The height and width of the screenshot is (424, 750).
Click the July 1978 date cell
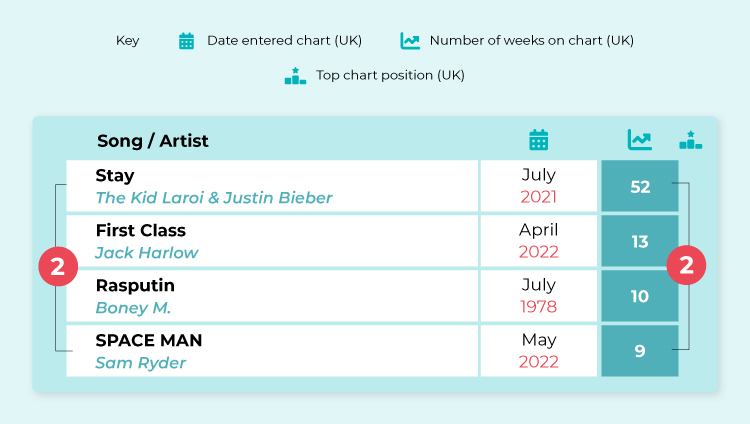click(539, 296)
